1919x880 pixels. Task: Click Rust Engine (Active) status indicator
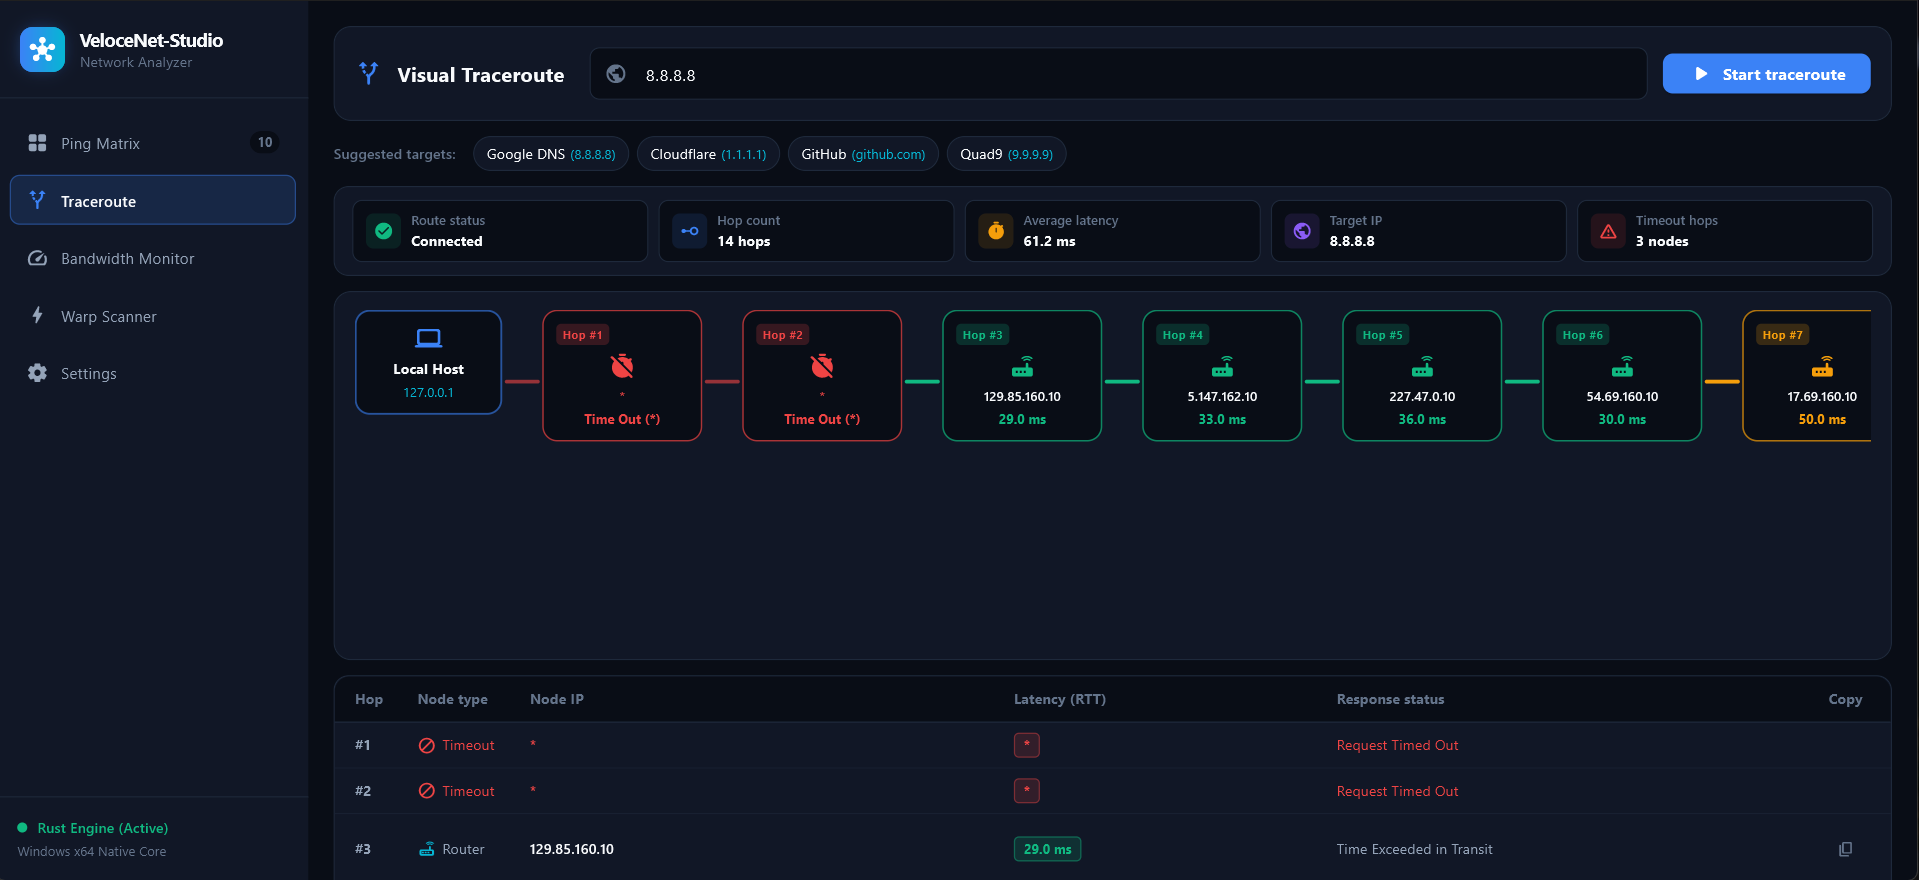[x=93, y=828]
